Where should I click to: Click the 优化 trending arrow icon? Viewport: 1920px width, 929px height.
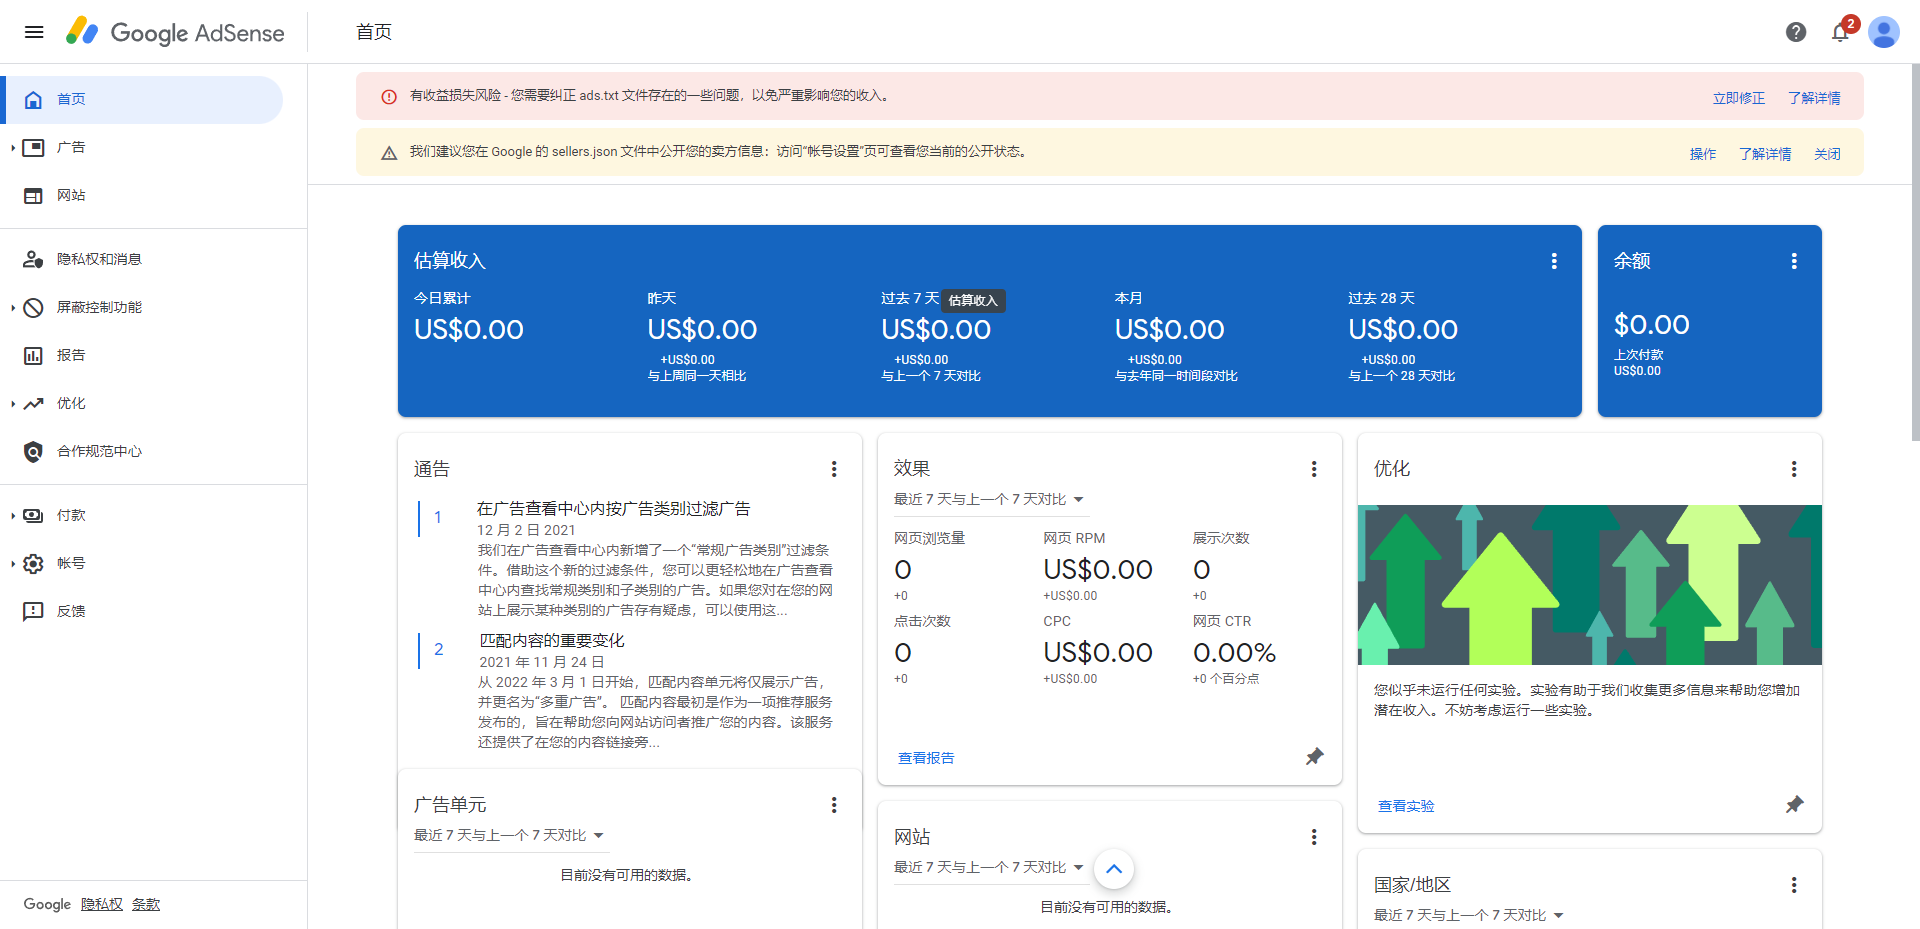pos(33,403)
